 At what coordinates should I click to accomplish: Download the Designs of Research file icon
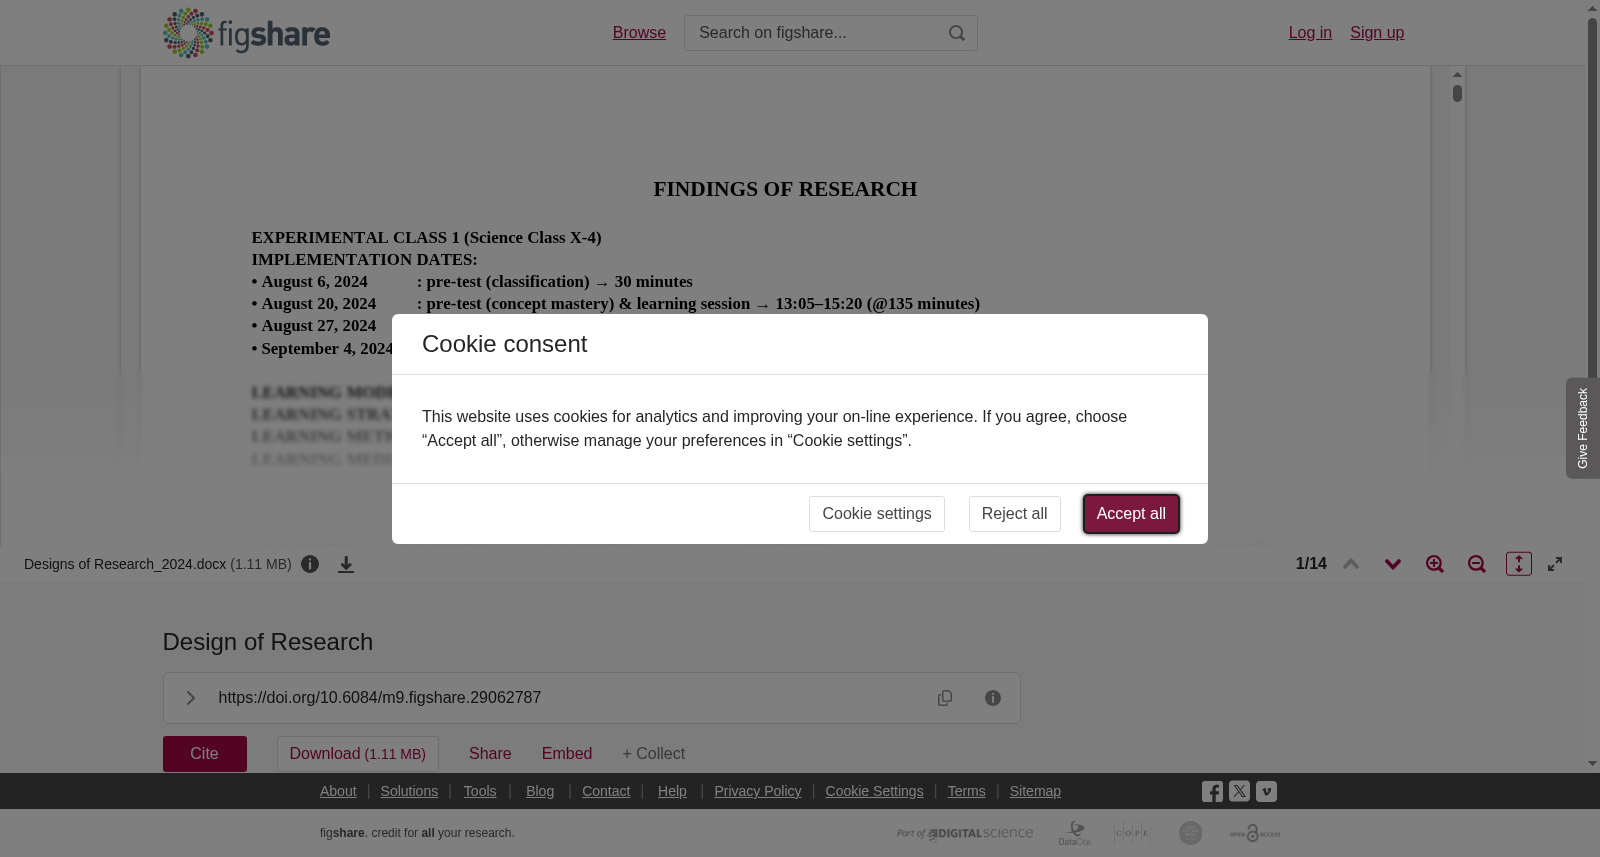coord(346,564)
